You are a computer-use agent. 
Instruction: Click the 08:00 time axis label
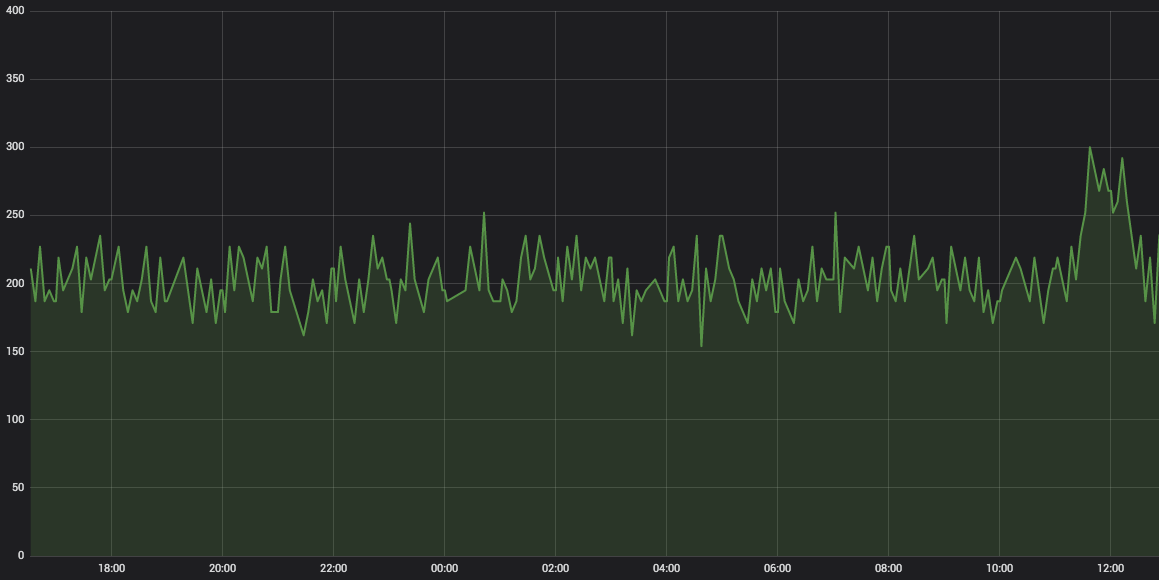pyautogui.click(x=888, y=568)
